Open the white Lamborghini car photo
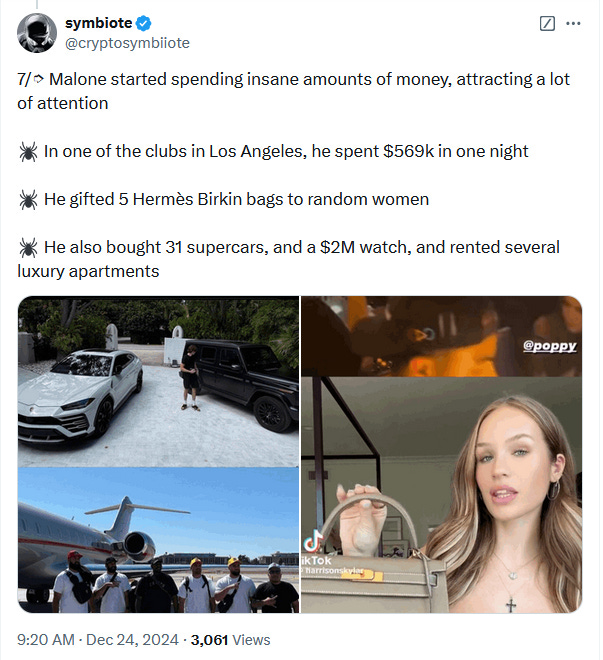Viewport: 603px width, 660px height. (158, 381)
